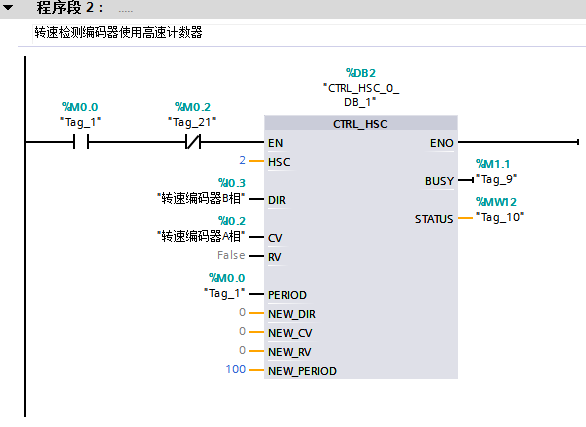
Task: Select the DIR operand 转速编码器B相
Action: point(201,198)
